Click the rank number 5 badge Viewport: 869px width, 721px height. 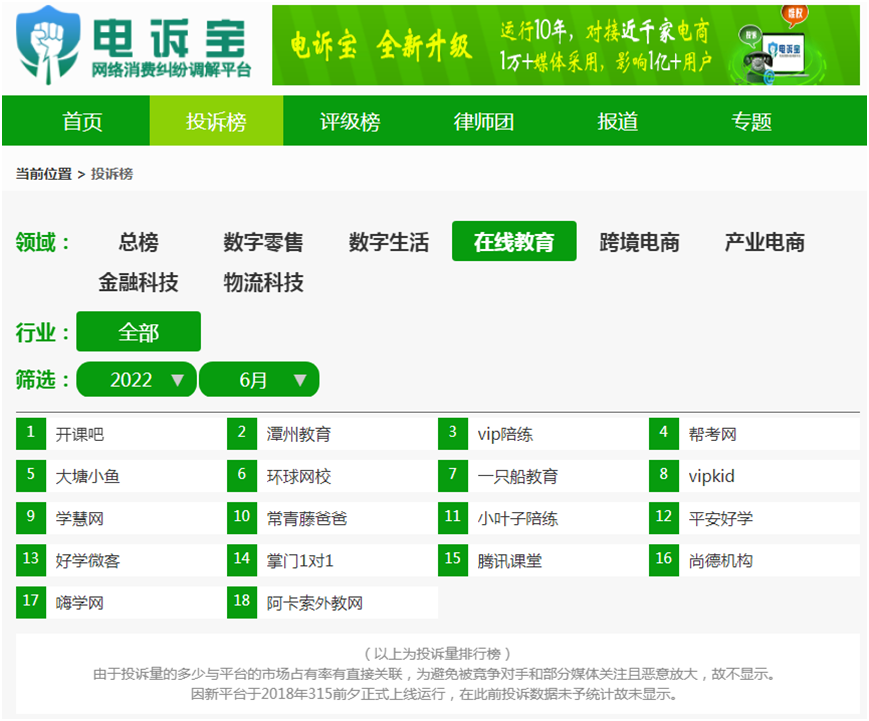(31, 475)
